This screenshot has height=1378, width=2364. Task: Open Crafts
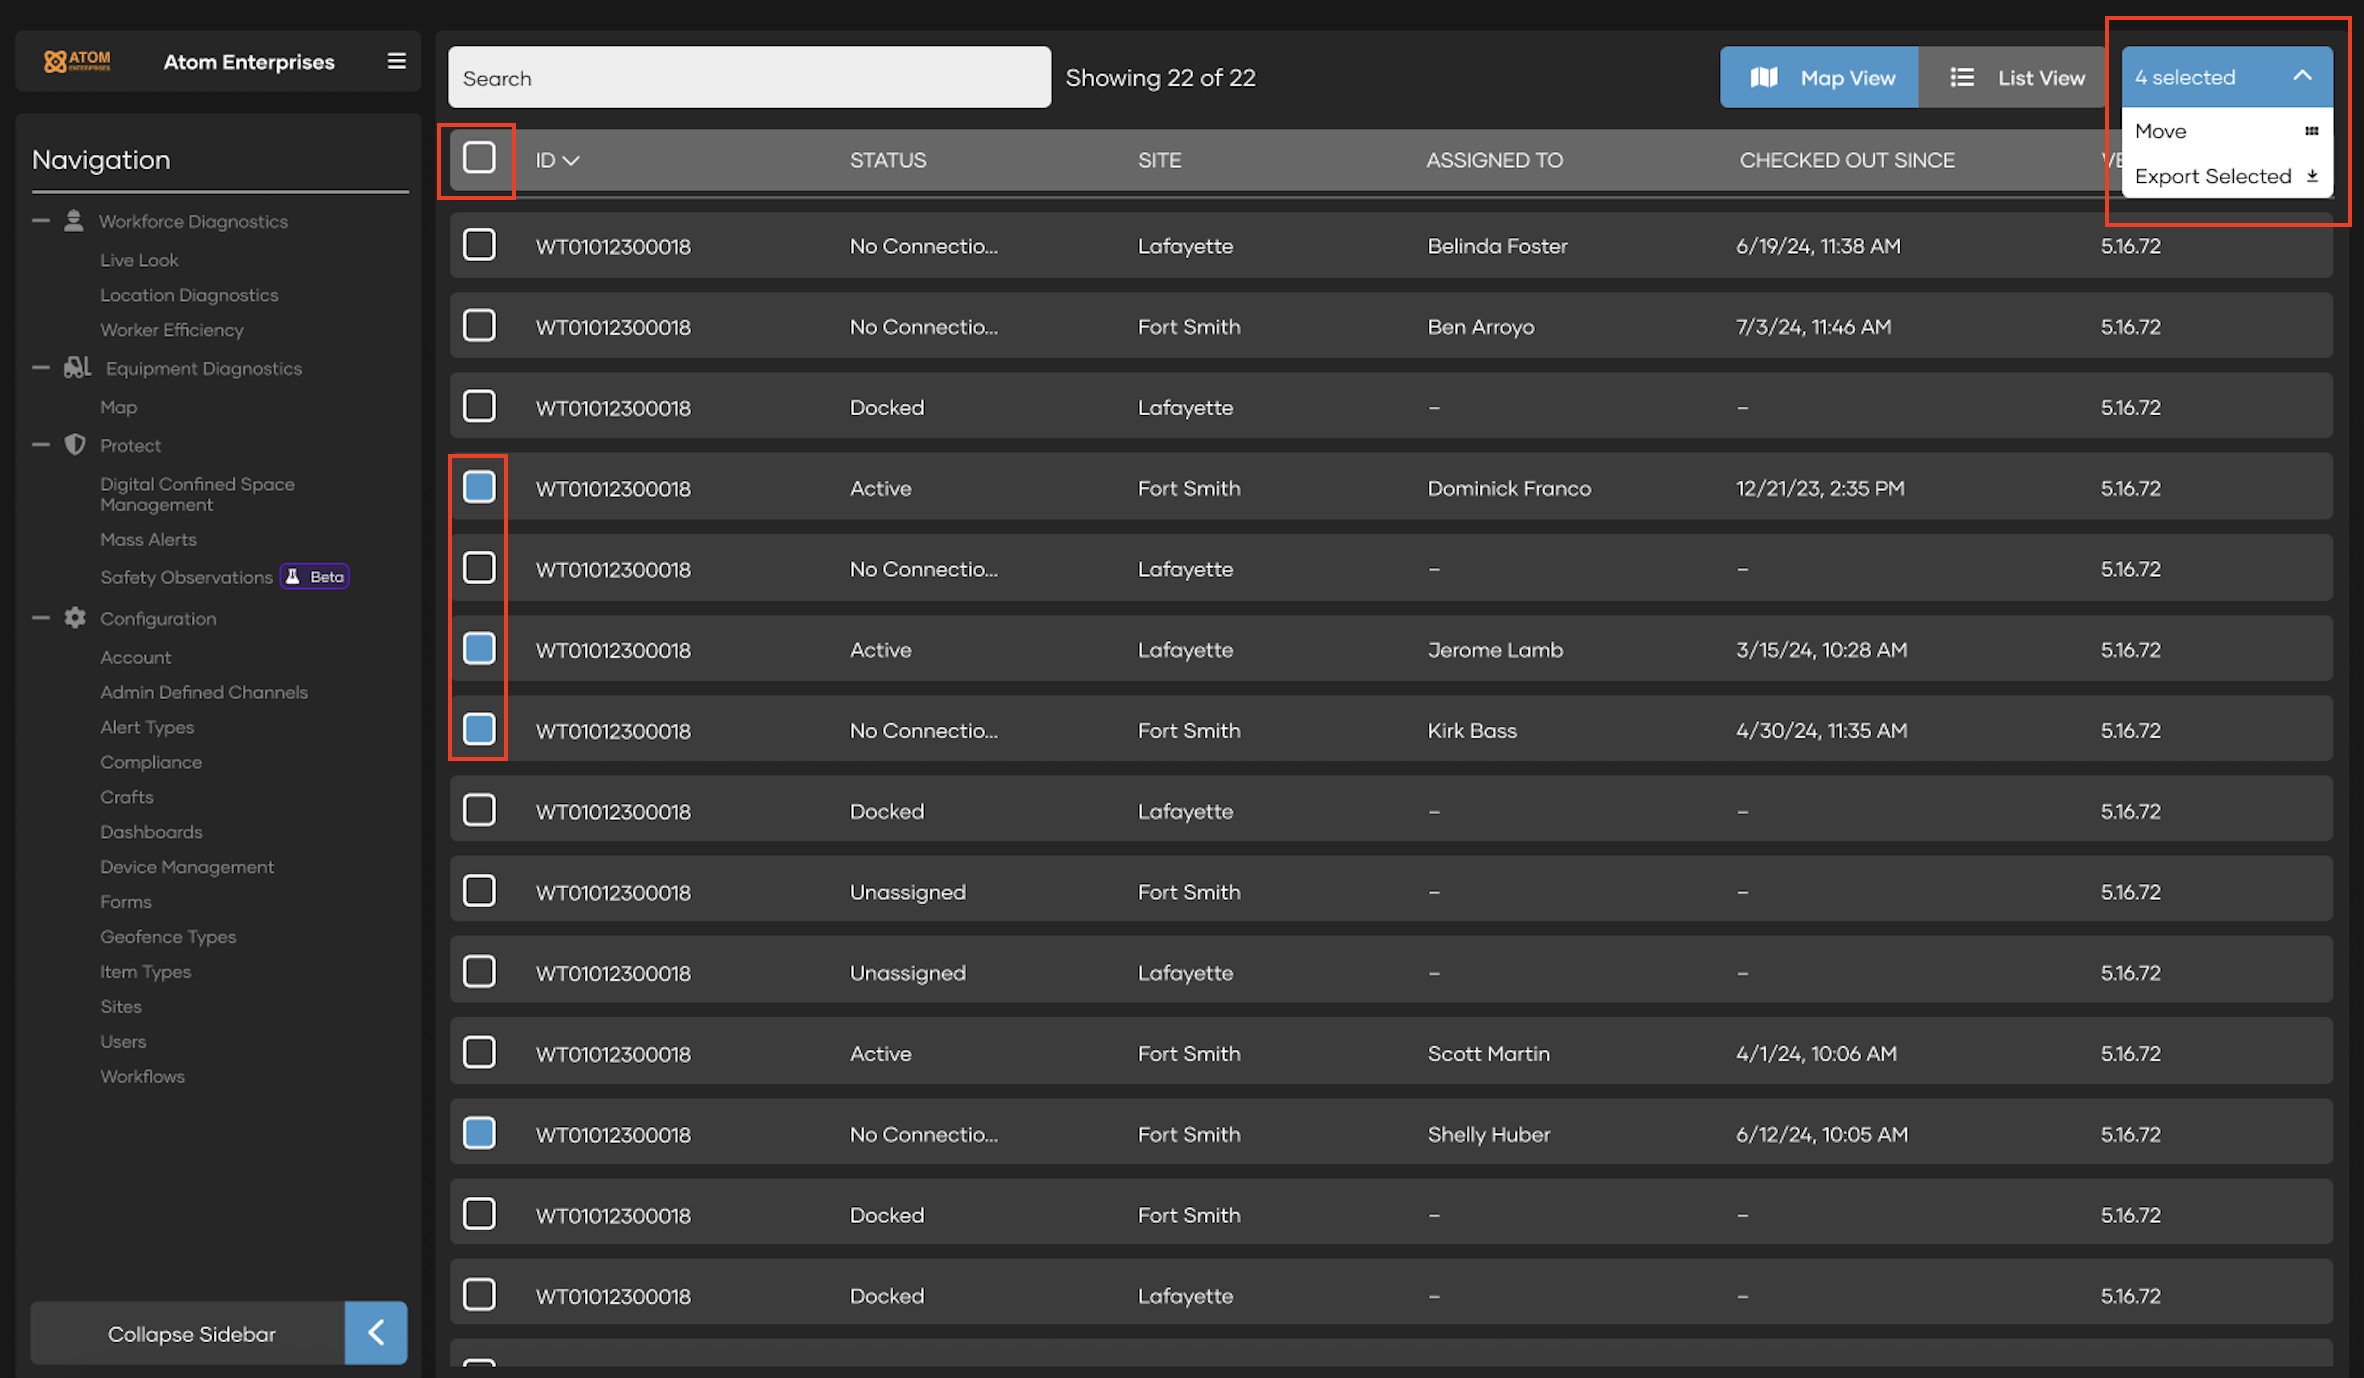[x=127, y=797]
